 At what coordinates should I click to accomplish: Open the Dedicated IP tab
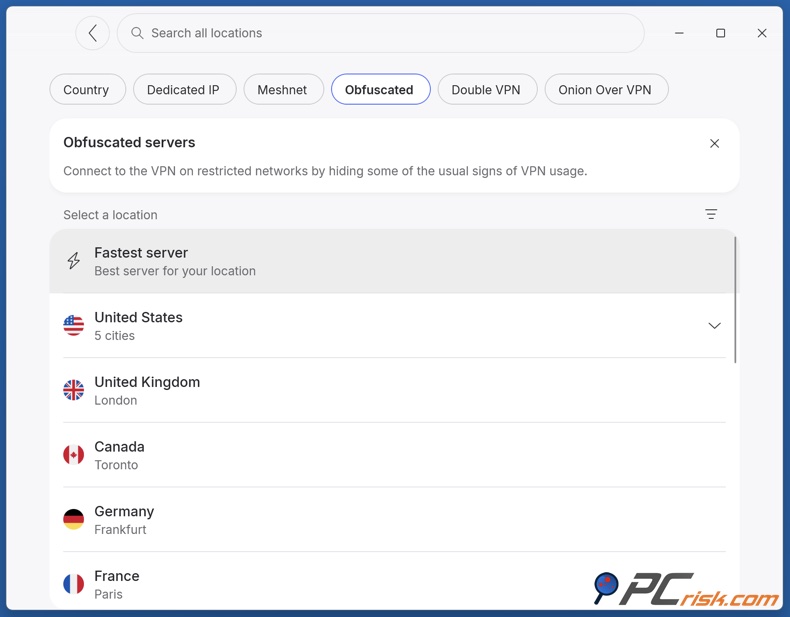(184, 90)
